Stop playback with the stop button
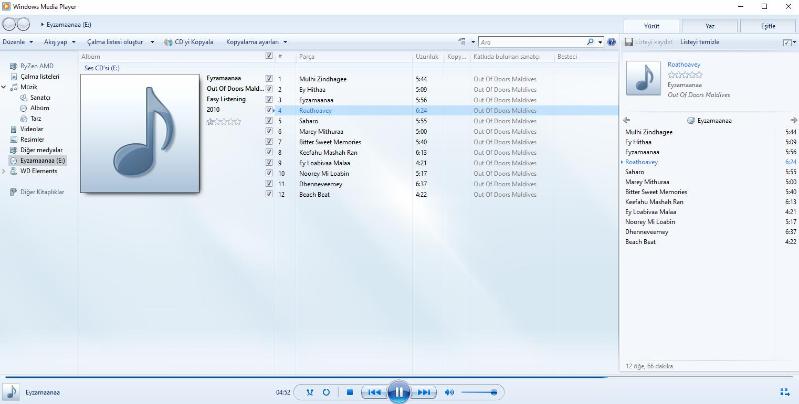This screenshot has height=404, width=799. point(350,392)
